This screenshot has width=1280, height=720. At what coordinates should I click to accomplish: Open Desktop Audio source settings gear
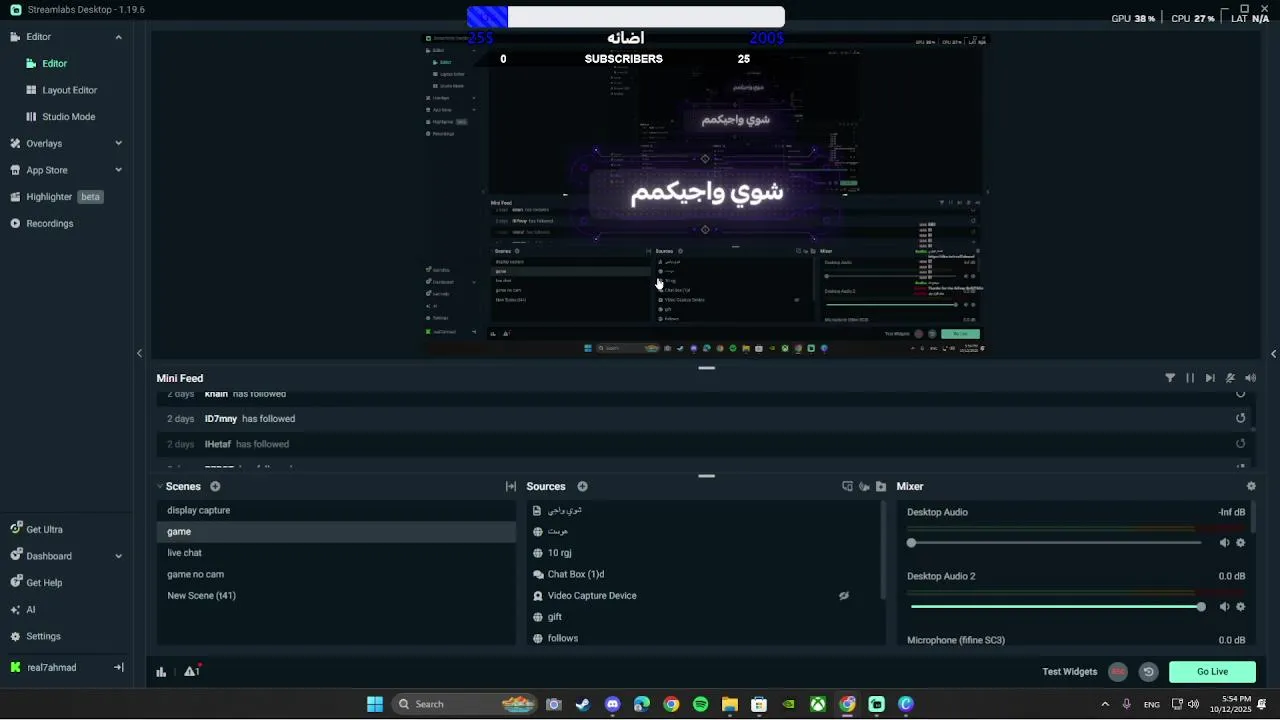pyautogui.click(x=1241, y=543)
